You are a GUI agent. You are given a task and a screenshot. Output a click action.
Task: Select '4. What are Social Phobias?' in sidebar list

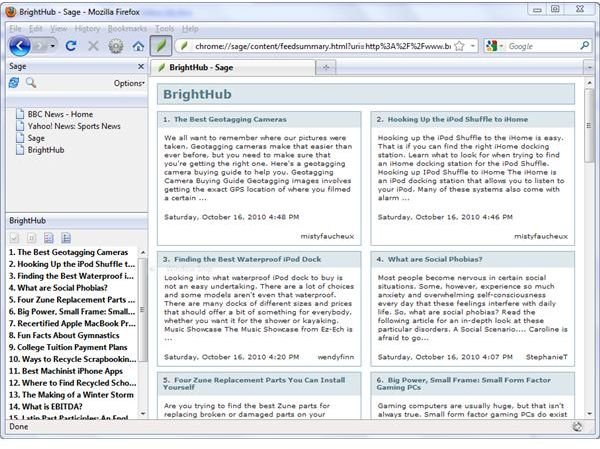pos(58,288)
